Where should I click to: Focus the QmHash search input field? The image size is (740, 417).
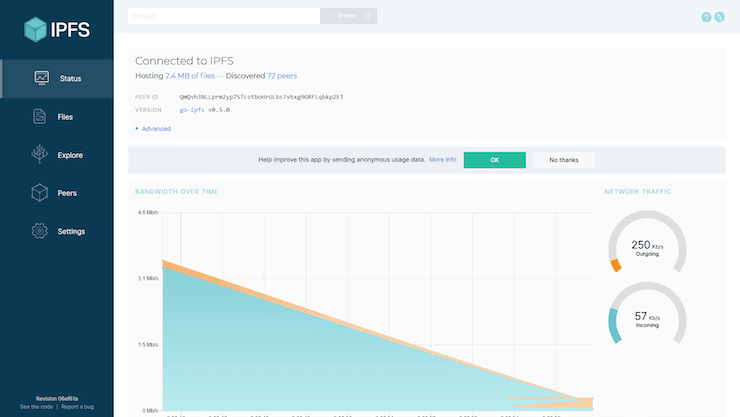(x=222, y=16)
